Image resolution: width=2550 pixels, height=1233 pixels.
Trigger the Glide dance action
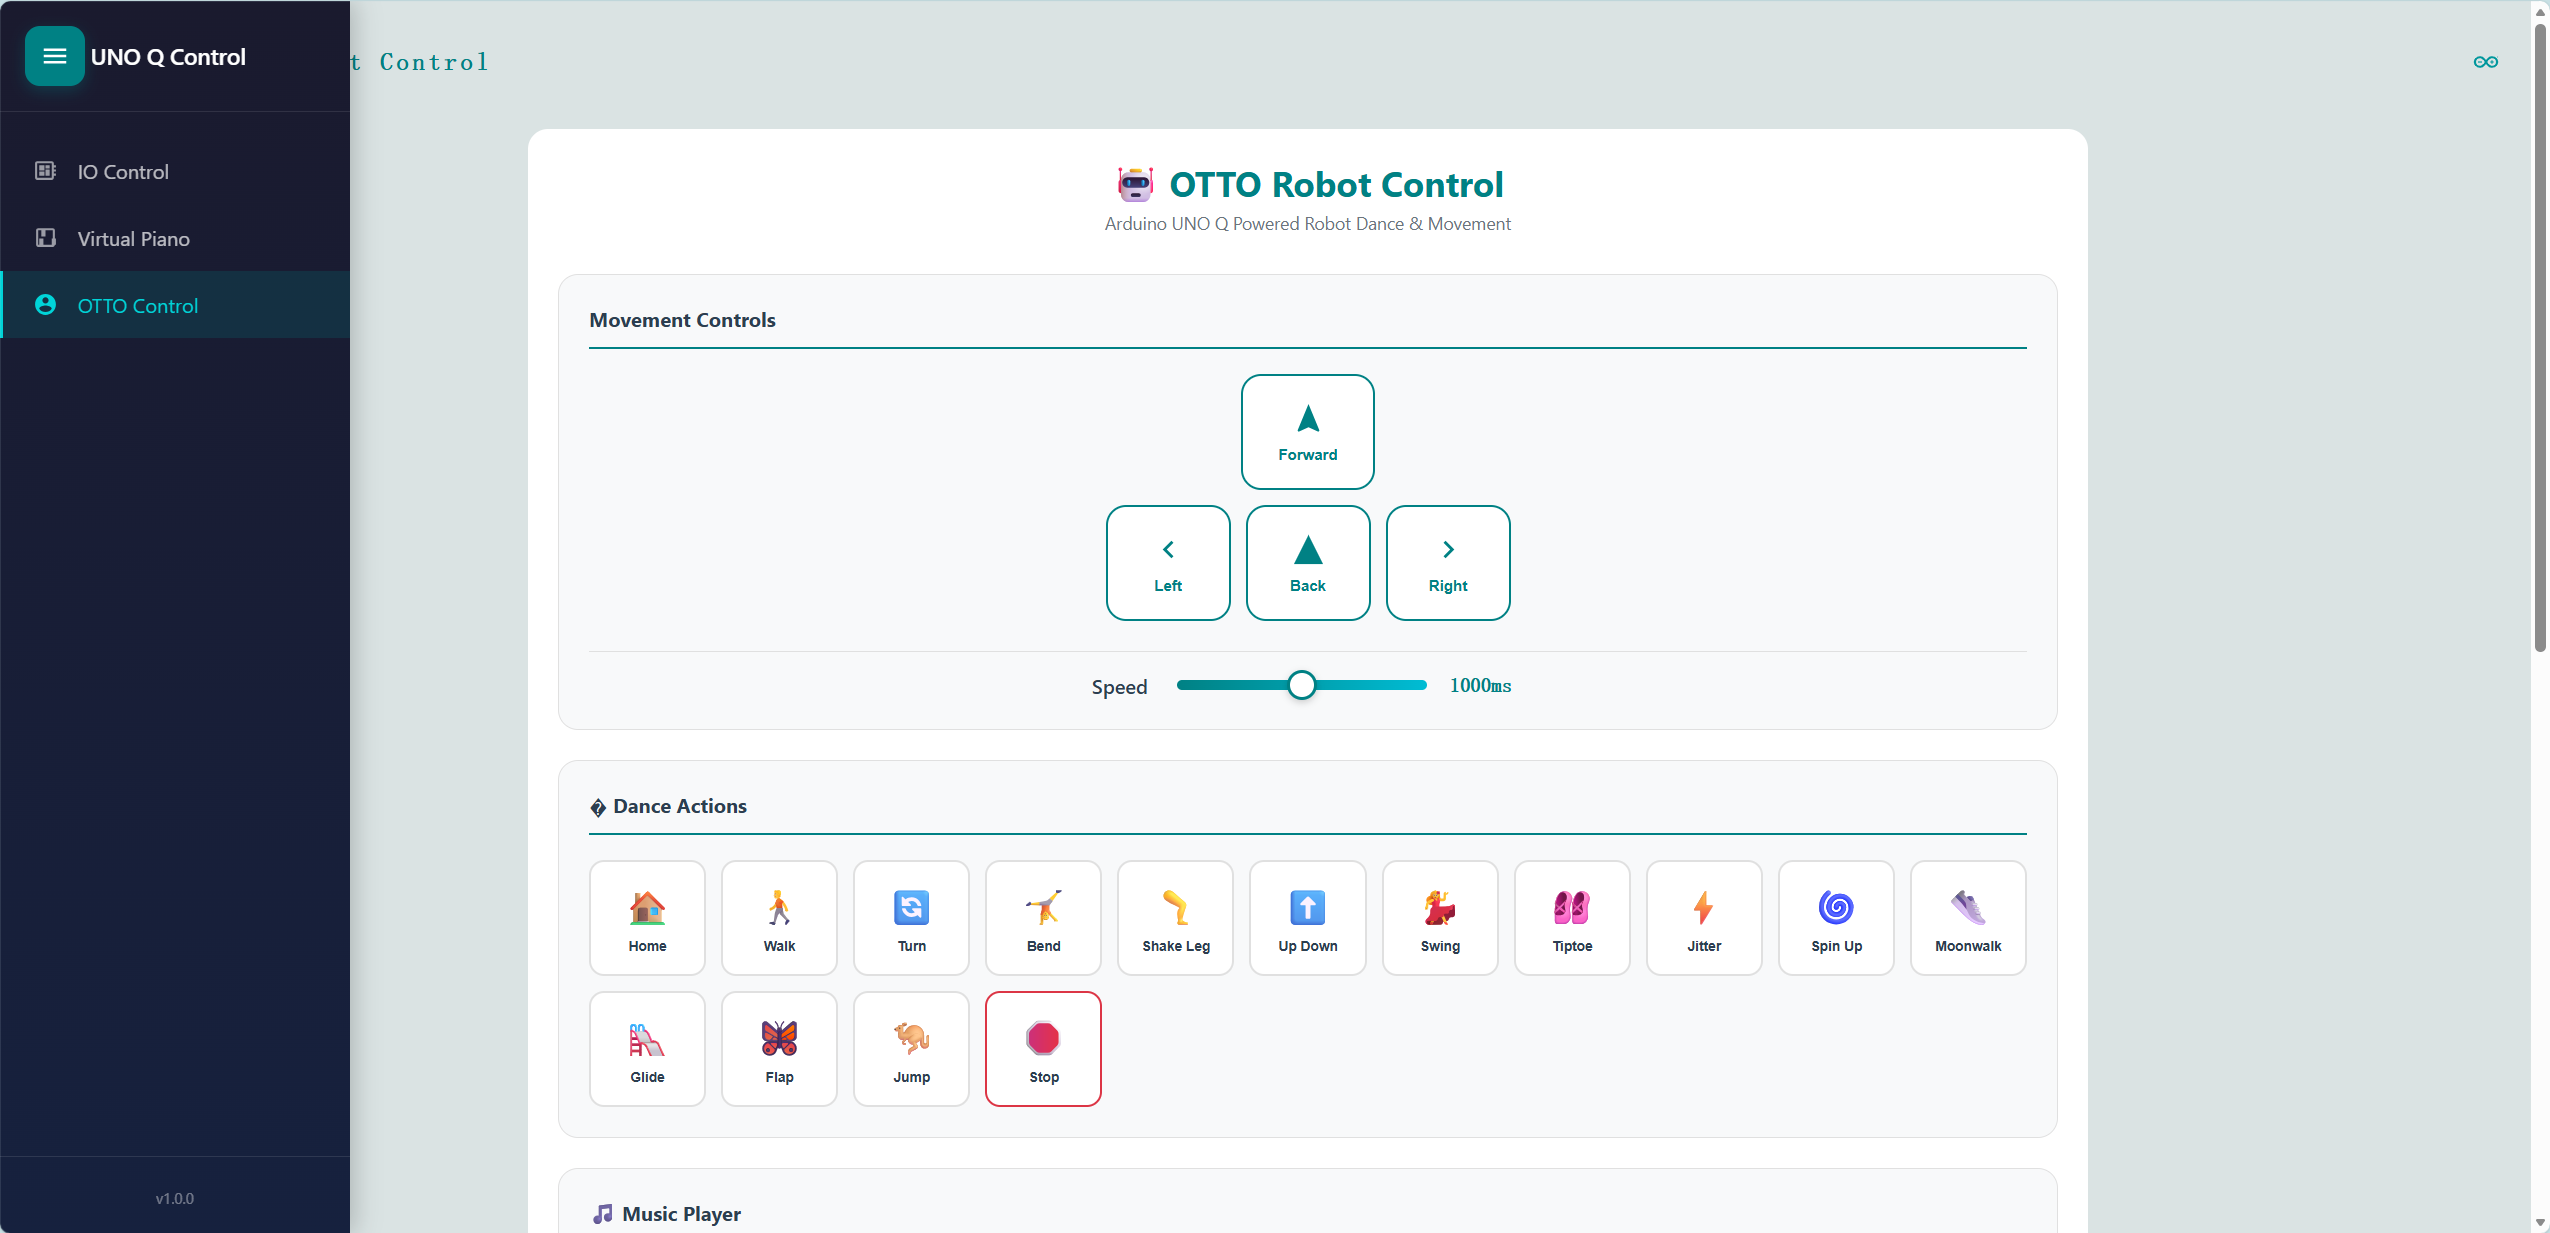(x=647, y=1049)
